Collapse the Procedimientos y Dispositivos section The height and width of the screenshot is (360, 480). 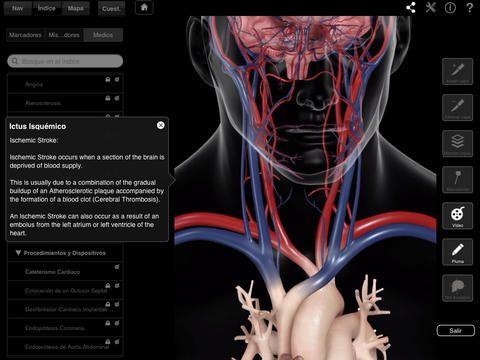18,253
